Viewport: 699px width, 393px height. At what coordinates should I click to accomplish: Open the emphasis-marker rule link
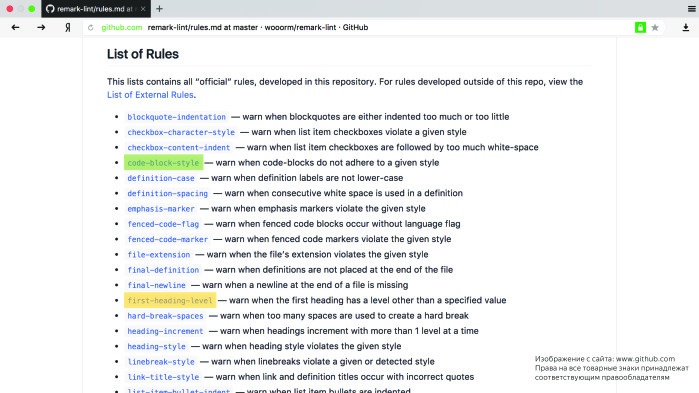click(161, 209)
